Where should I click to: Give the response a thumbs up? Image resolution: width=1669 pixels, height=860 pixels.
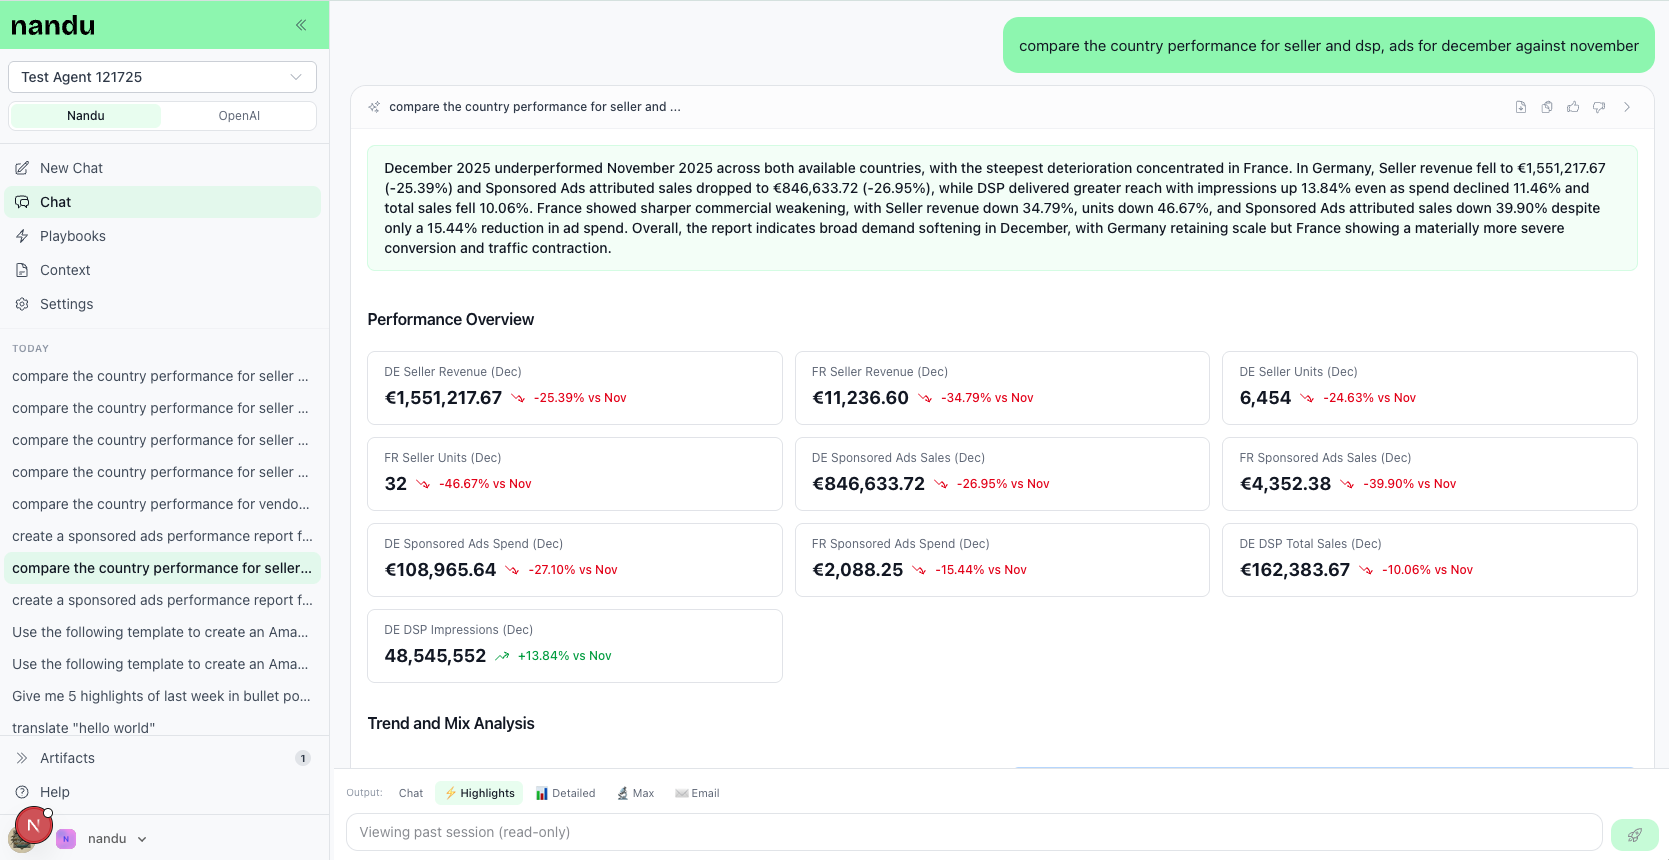click(x=1573, y=107)
